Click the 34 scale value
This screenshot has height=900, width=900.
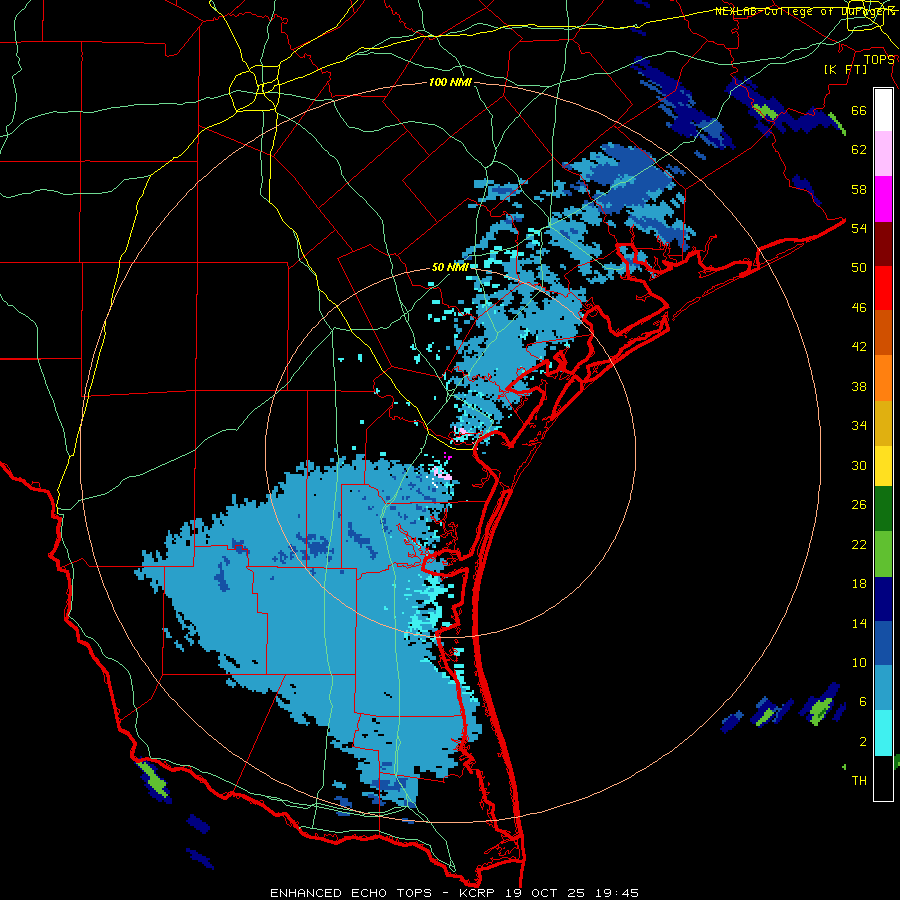coord(859,426)
